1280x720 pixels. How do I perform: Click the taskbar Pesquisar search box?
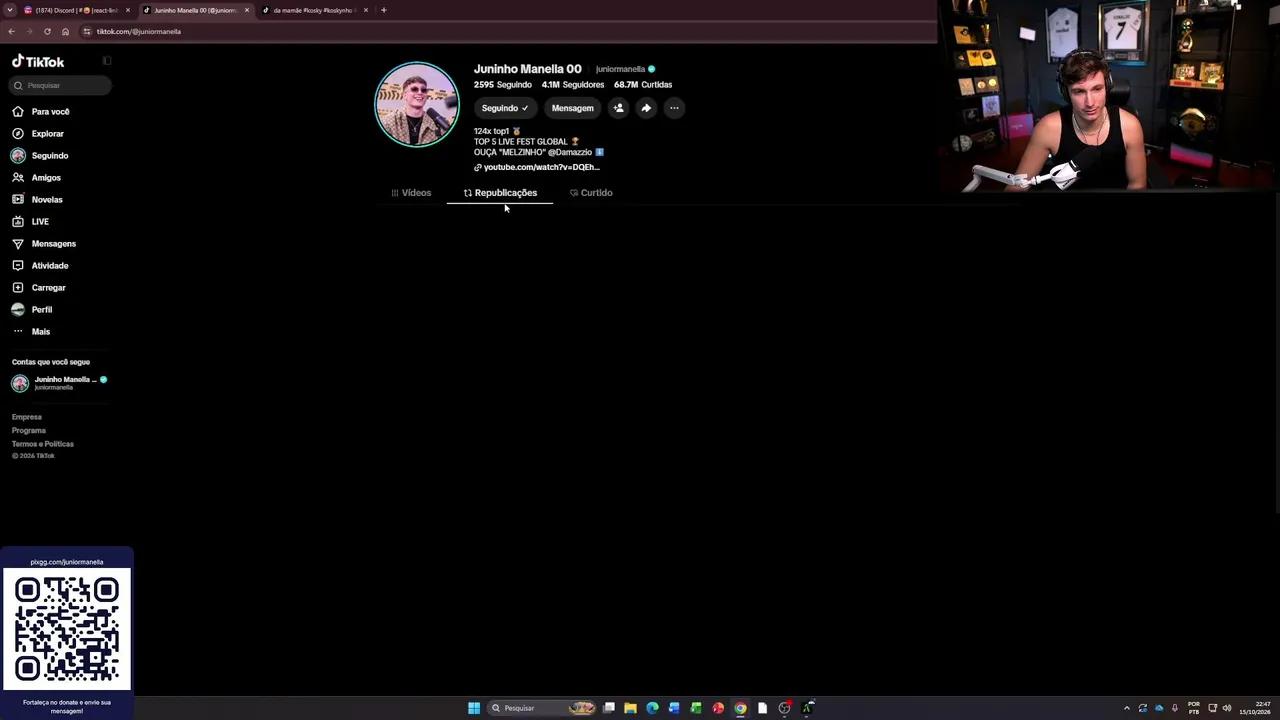coord(541,708)
